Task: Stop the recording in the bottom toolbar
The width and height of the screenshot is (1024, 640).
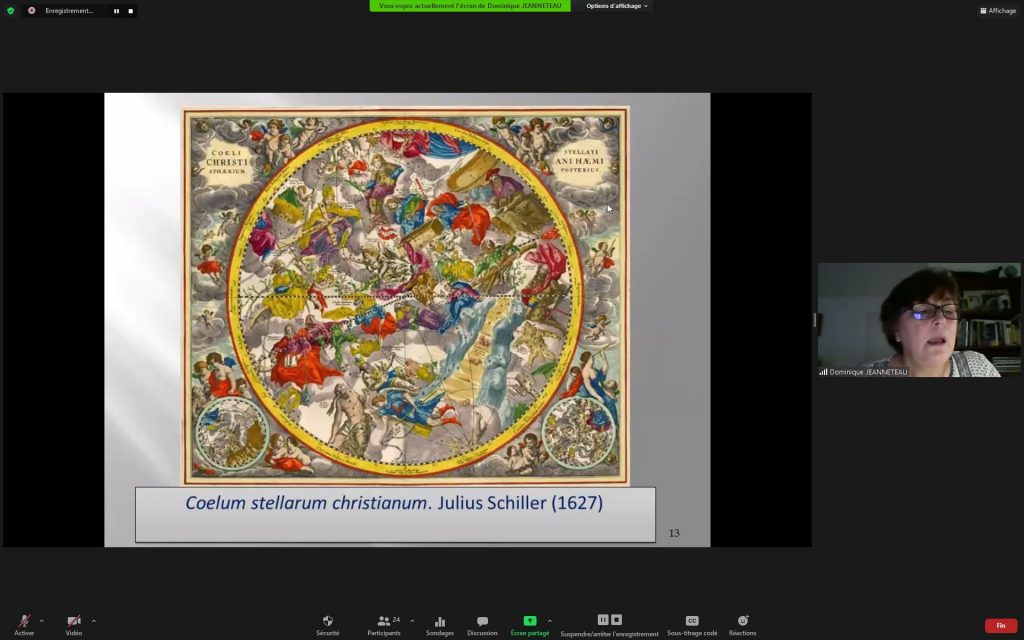Action: click(x=616, y=619)
